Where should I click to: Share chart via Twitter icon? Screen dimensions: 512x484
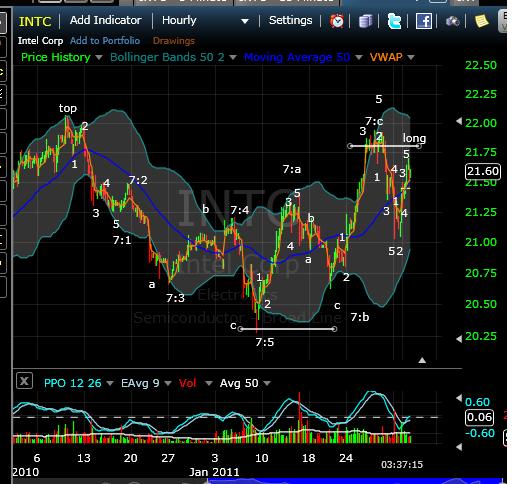click(394, 21)
